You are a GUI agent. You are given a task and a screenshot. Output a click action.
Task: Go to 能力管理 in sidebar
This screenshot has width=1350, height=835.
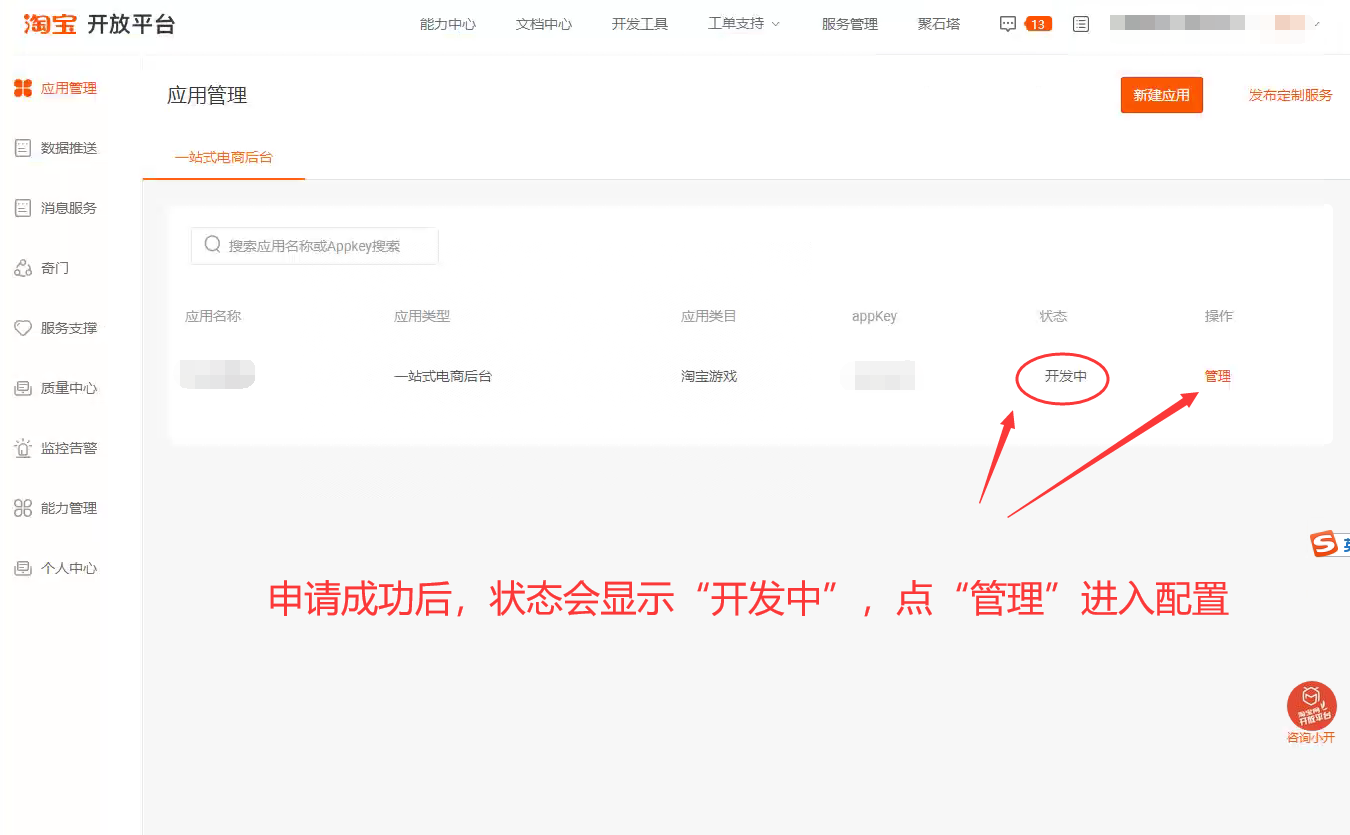(x=69, y=508)
